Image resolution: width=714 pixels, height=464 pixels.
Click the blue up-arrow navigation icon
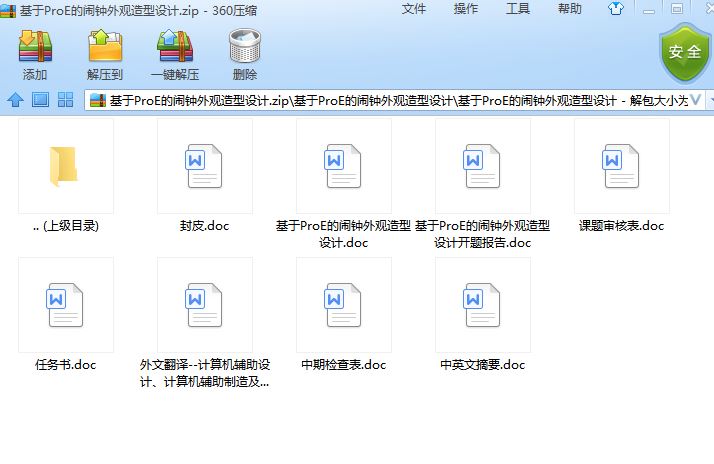coord(15,100)
